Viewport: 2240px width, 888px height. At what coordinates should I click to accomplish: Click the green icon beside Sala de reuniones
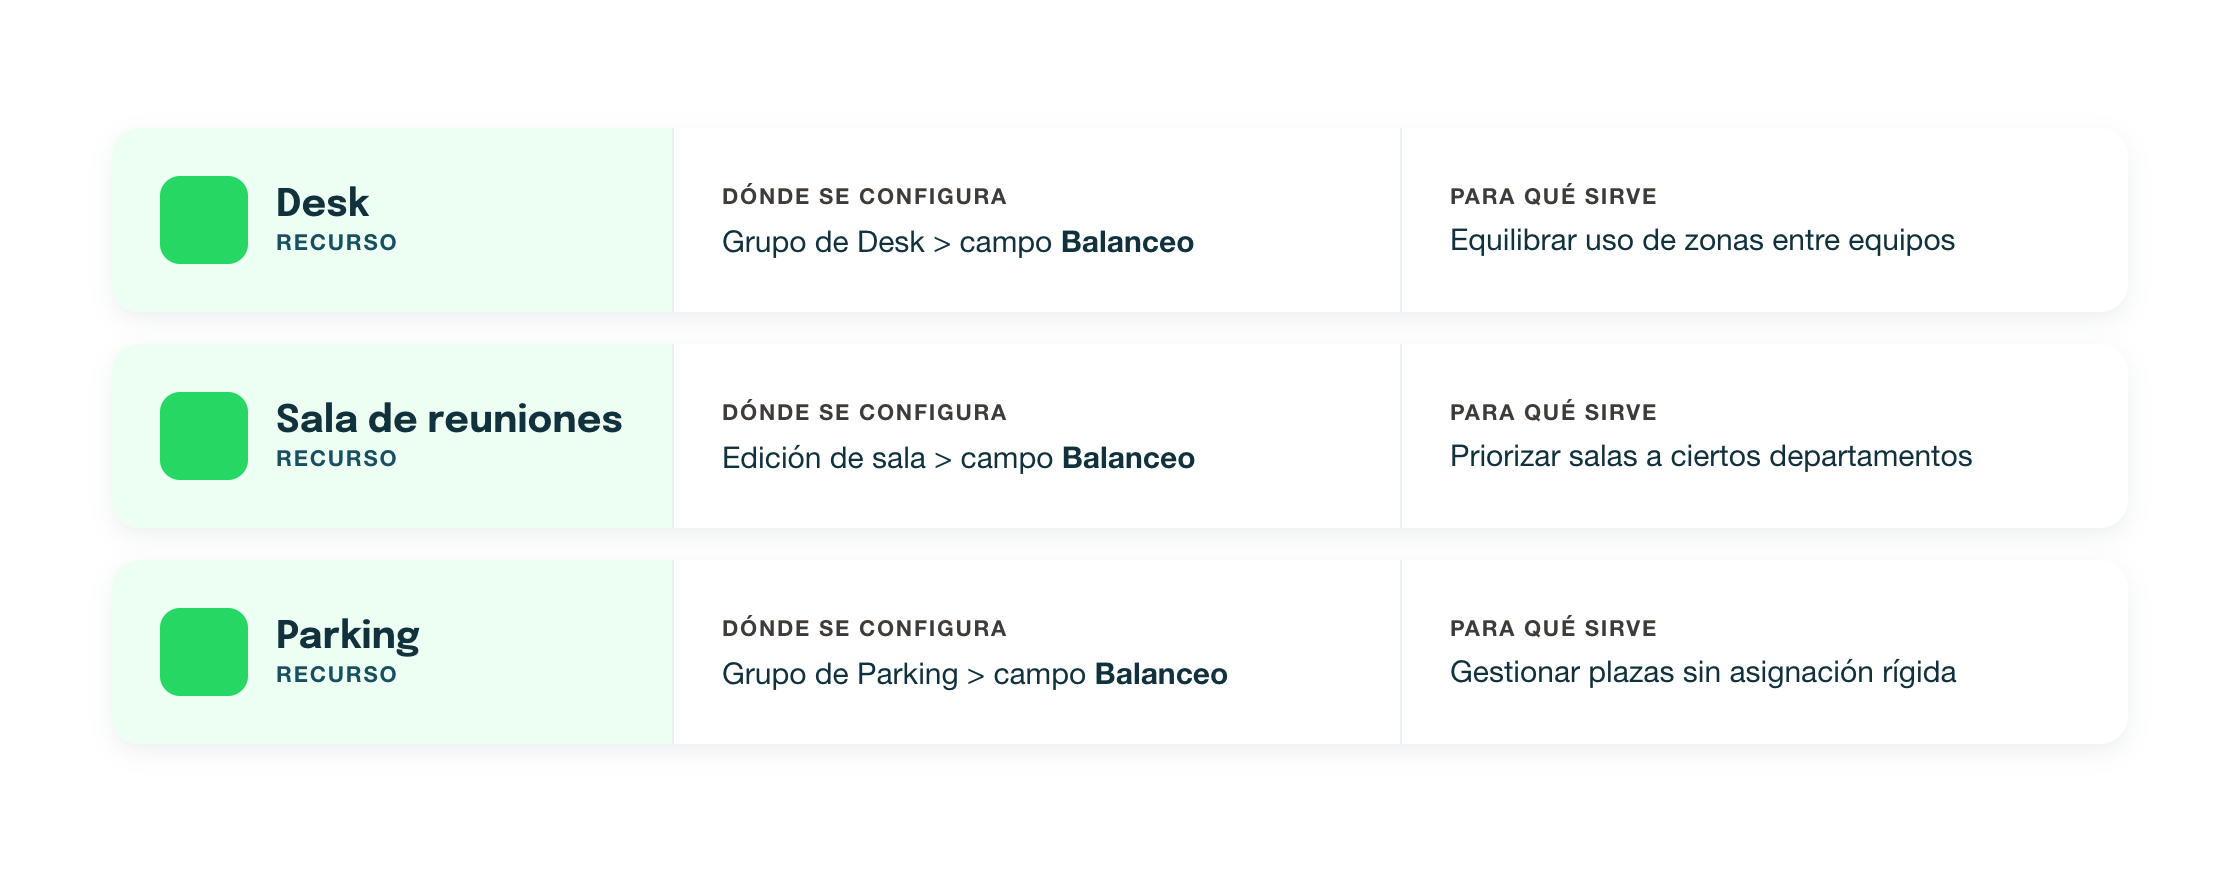[204, 436]
